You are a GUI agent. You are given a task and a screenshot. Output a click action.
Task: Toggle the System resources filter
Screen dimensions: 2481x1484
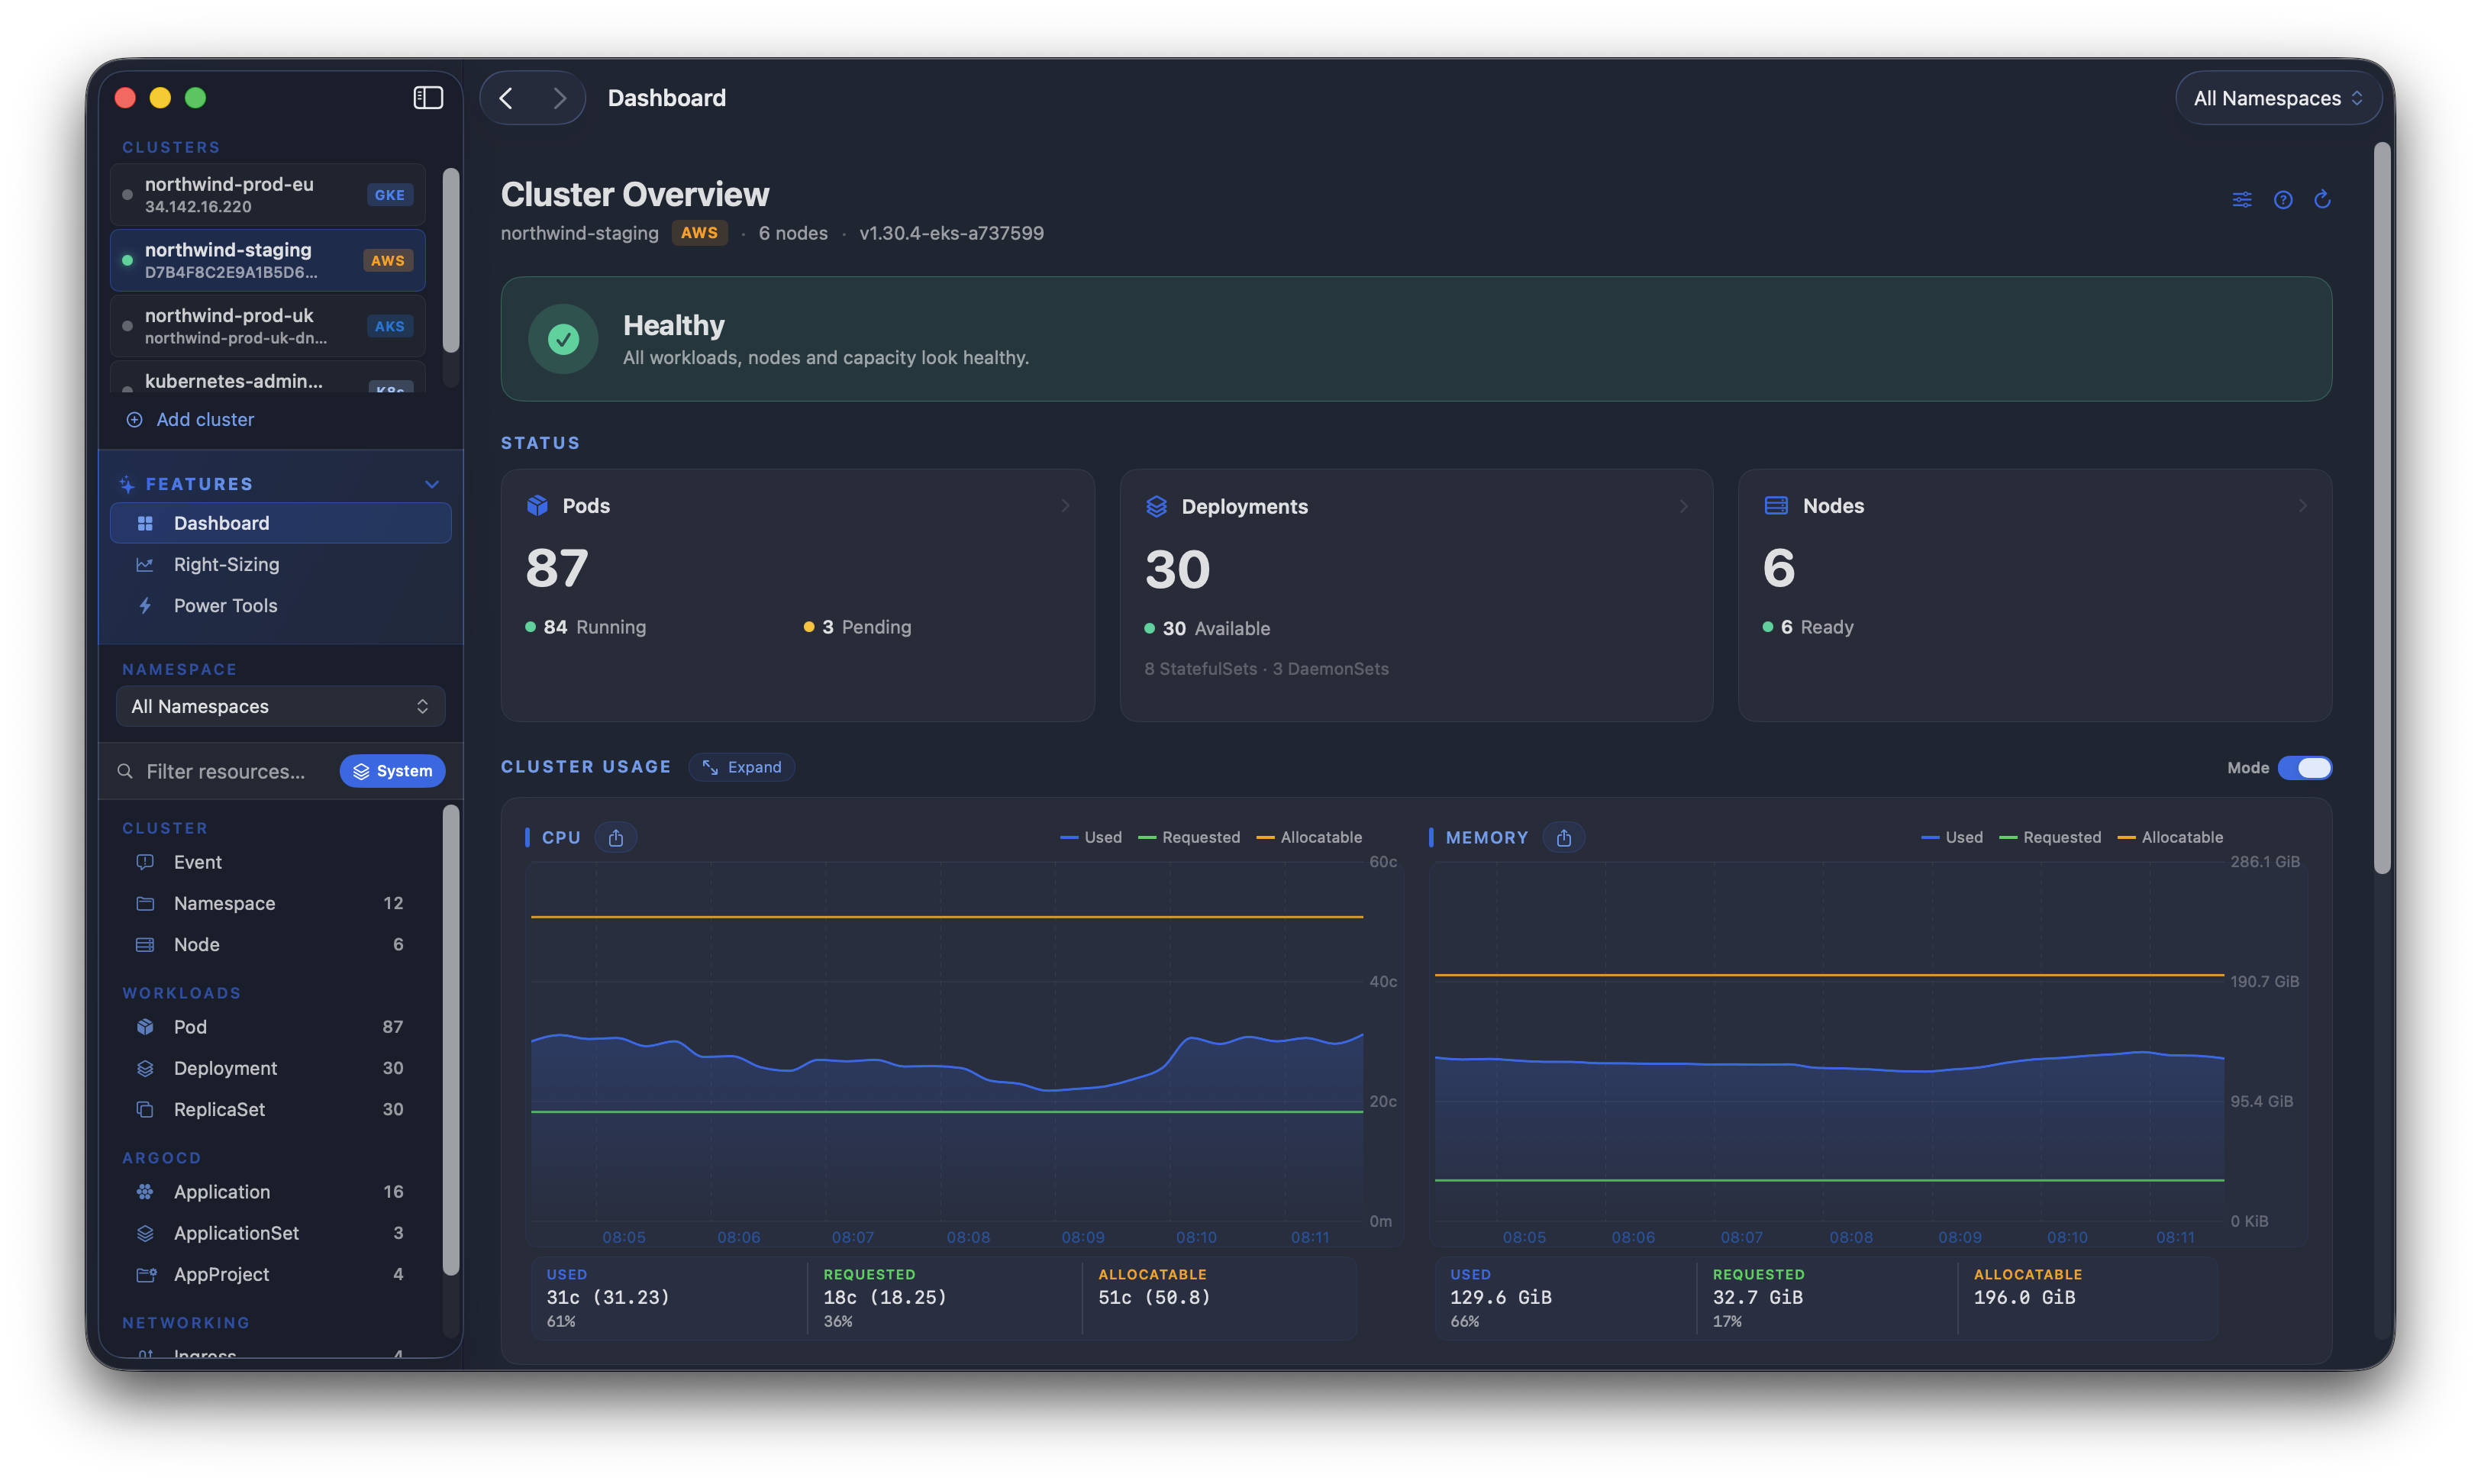point(392,771)
